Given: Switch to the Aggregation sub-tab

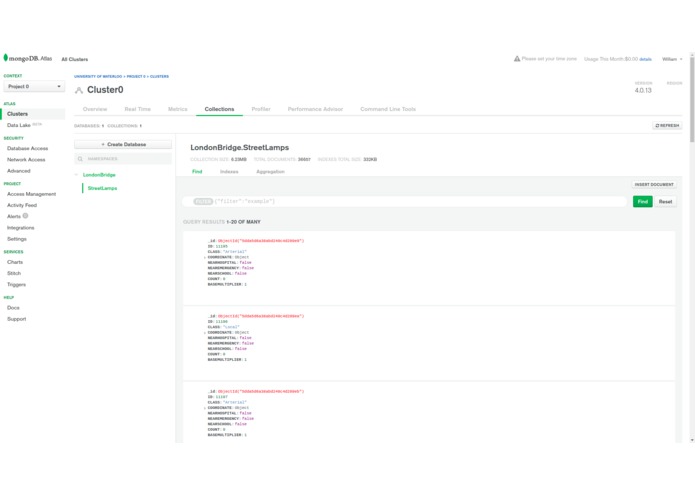Looking at the screenshot, I should [270, 171].
